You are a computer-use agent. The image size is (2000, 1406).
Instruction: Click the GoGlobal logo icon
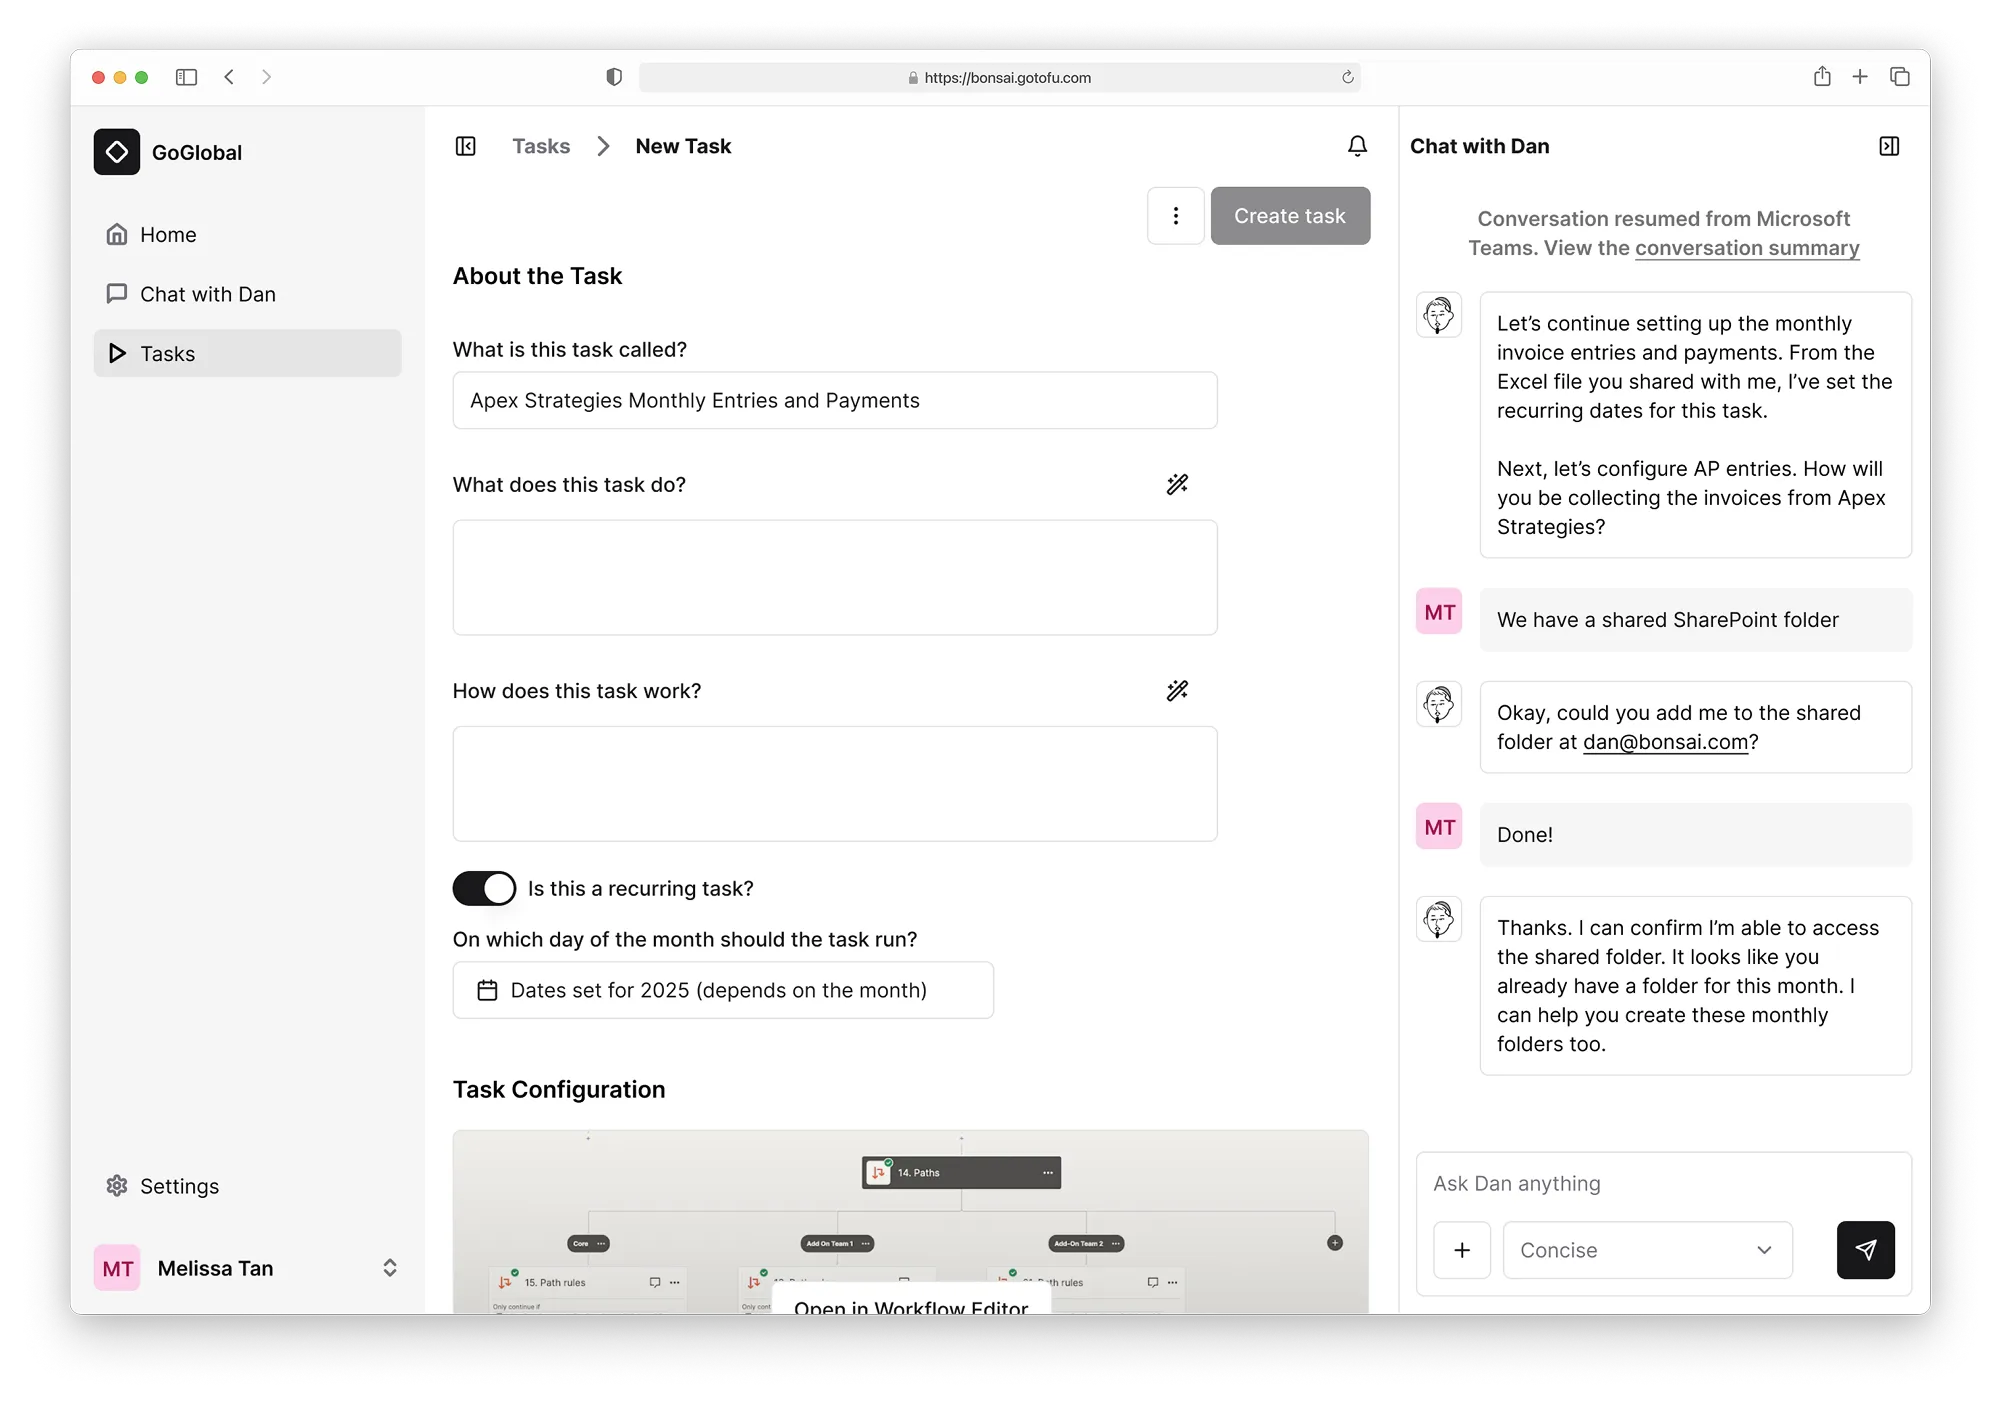click(x=117, y=152)
